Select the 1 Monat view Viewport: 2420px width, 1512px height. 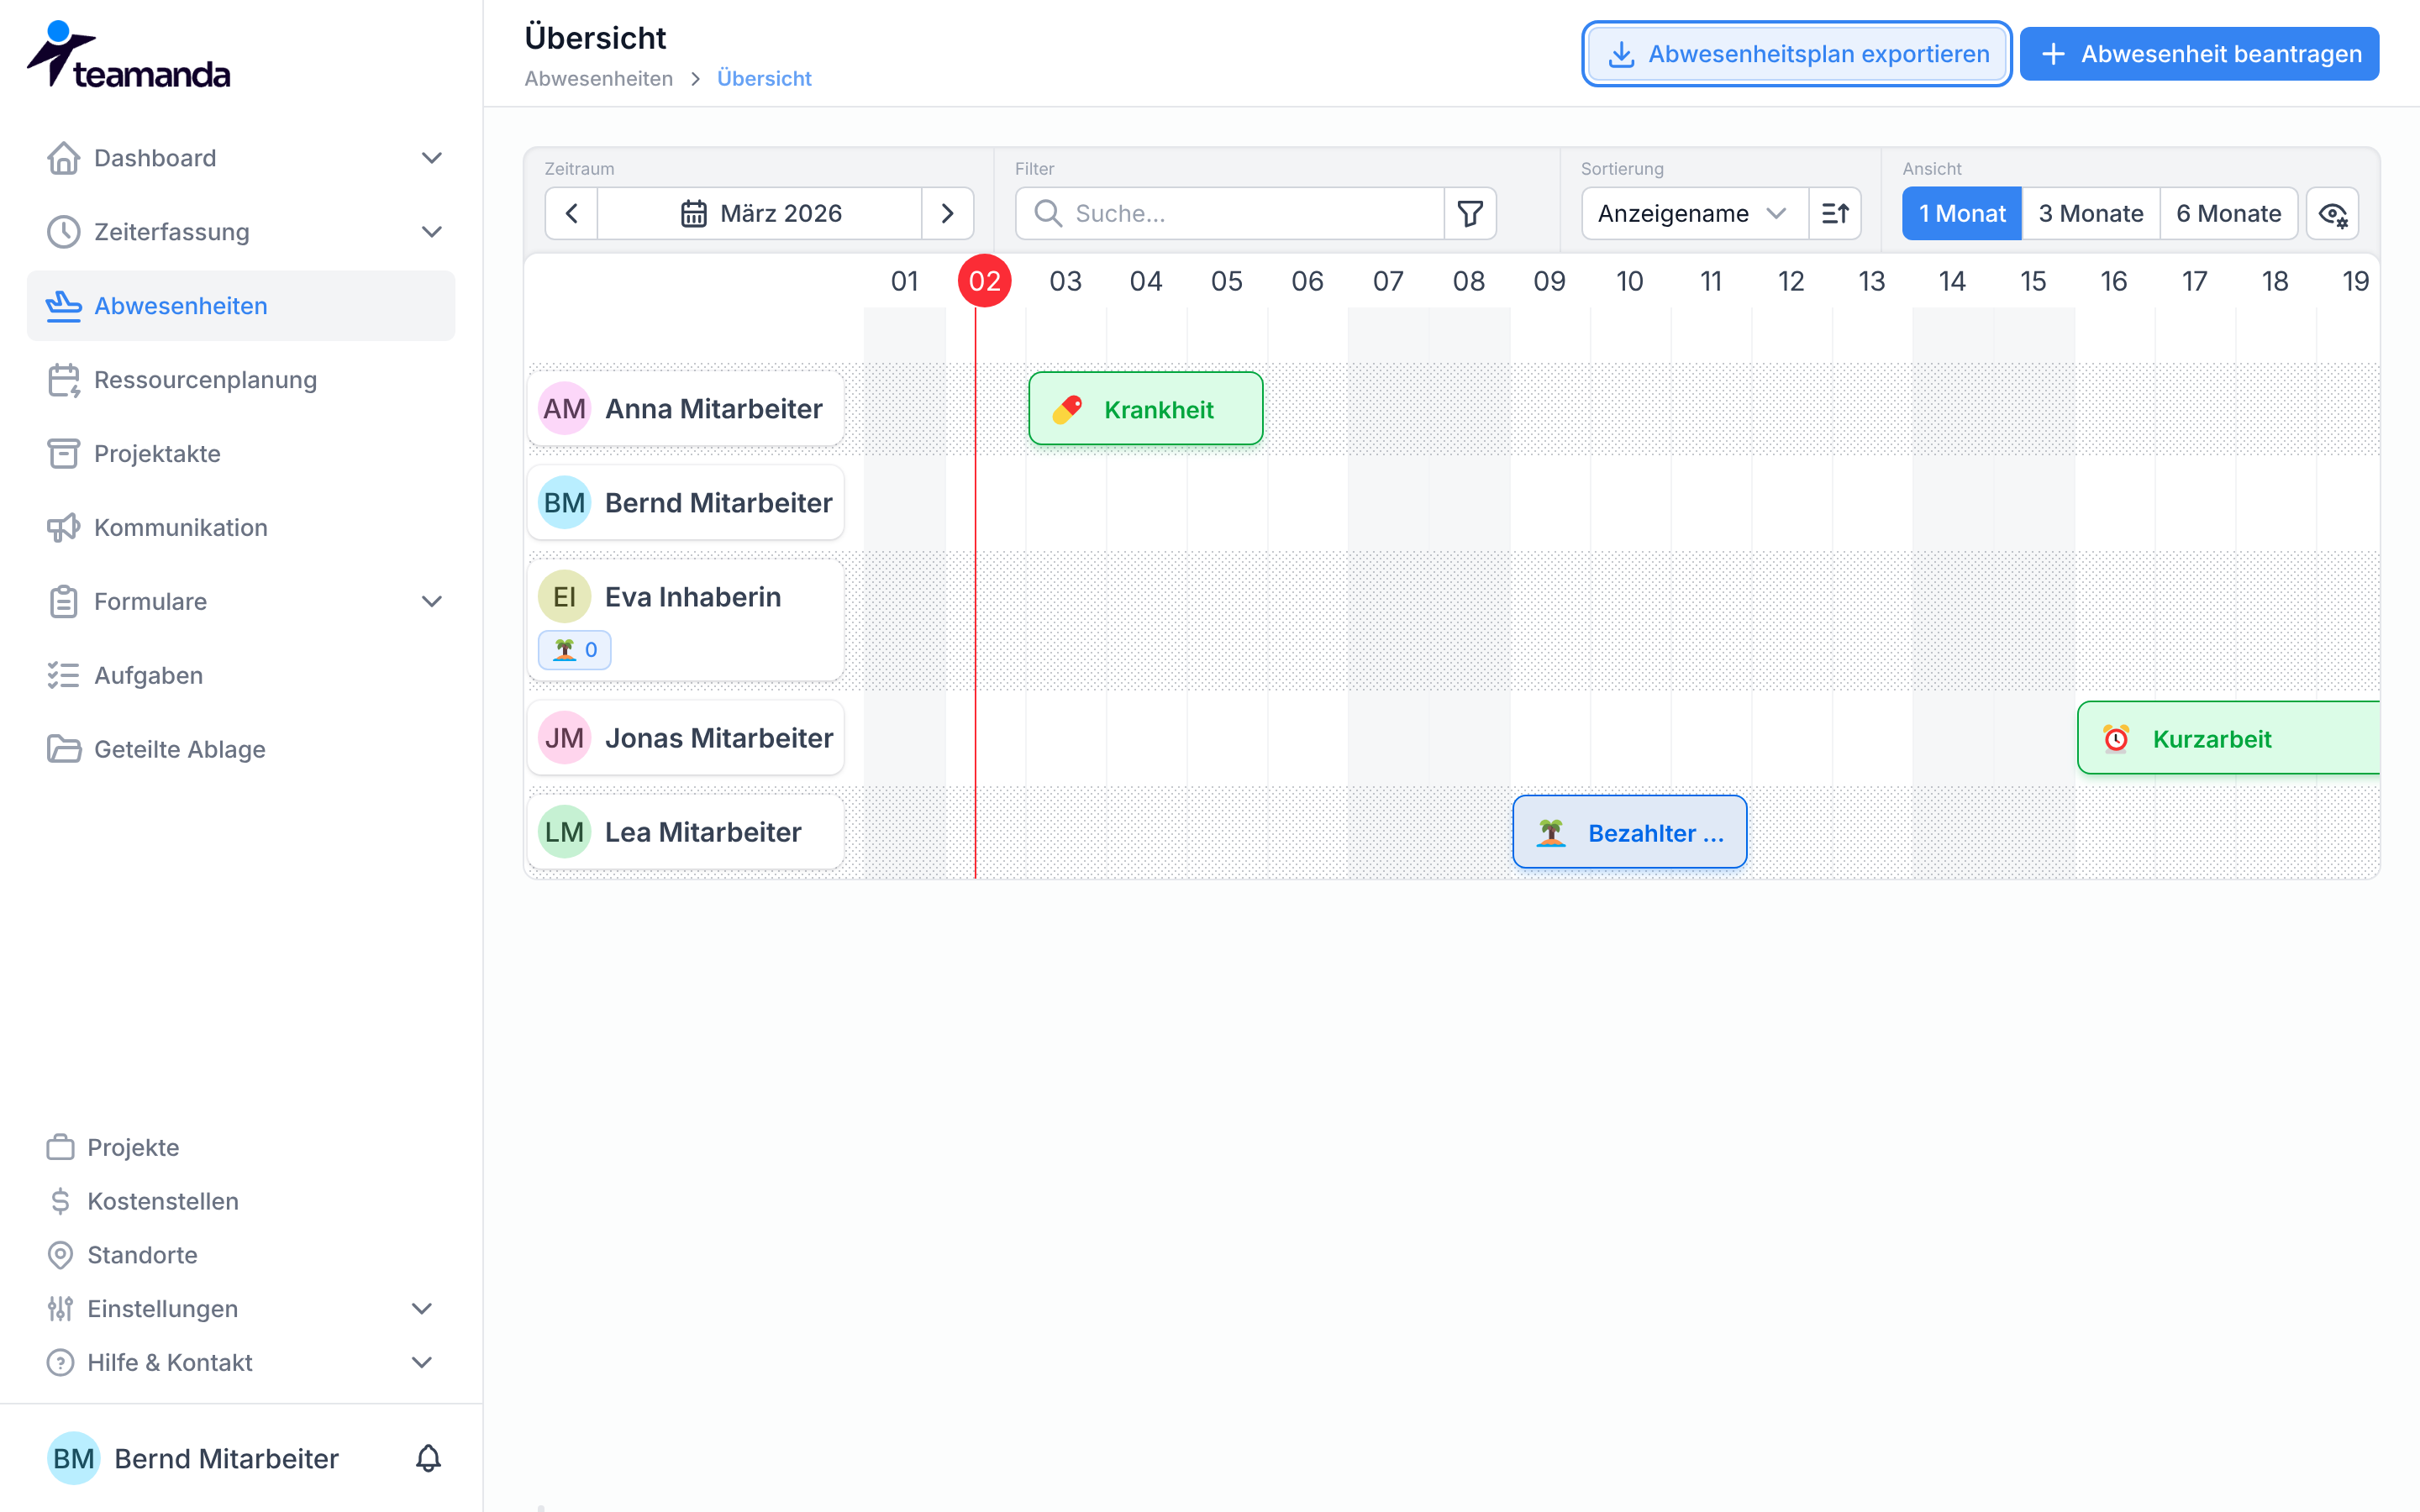tap(1962, 214)
